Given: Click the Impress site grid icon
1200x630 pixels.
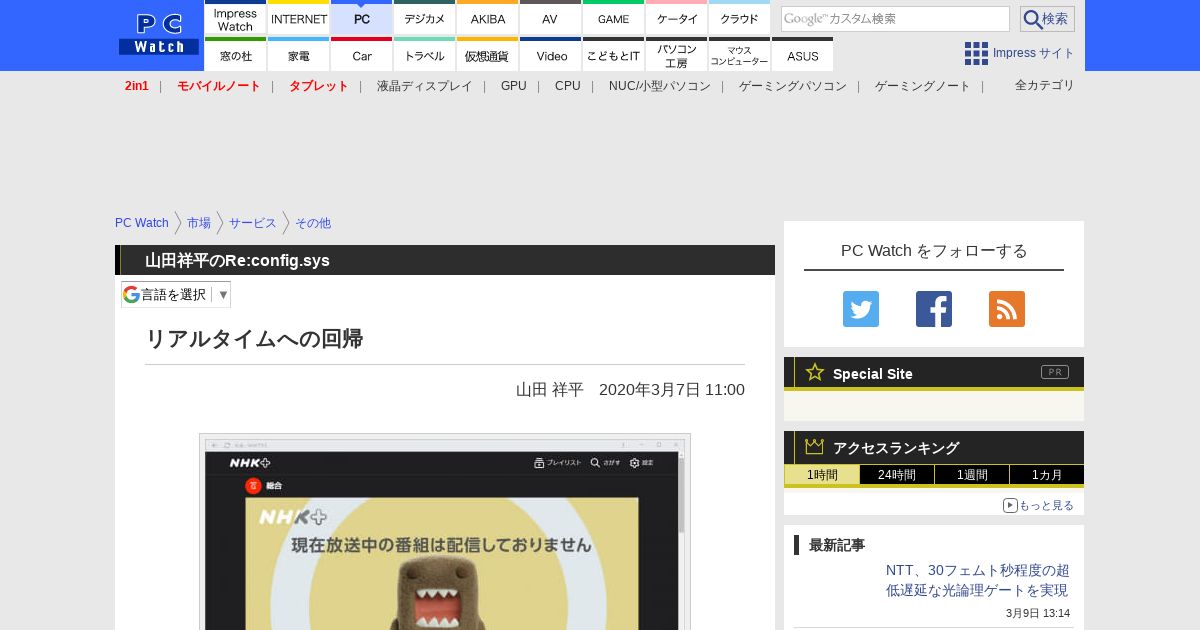Looking at the screenshot, I should pyautogui.click(x=976, y=53).
